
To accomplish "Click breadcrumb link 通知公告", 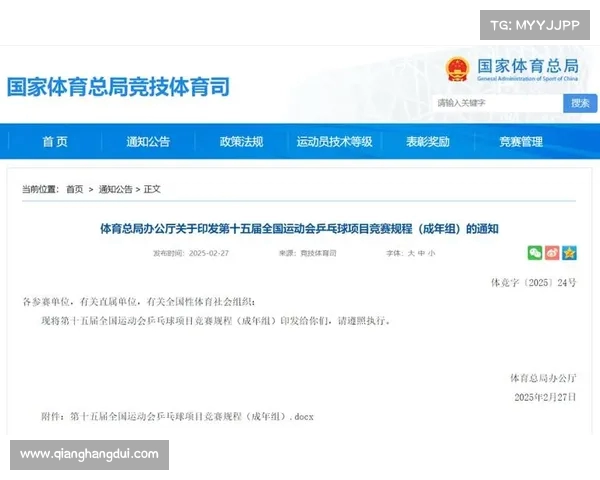I will (x=116, y=189).
